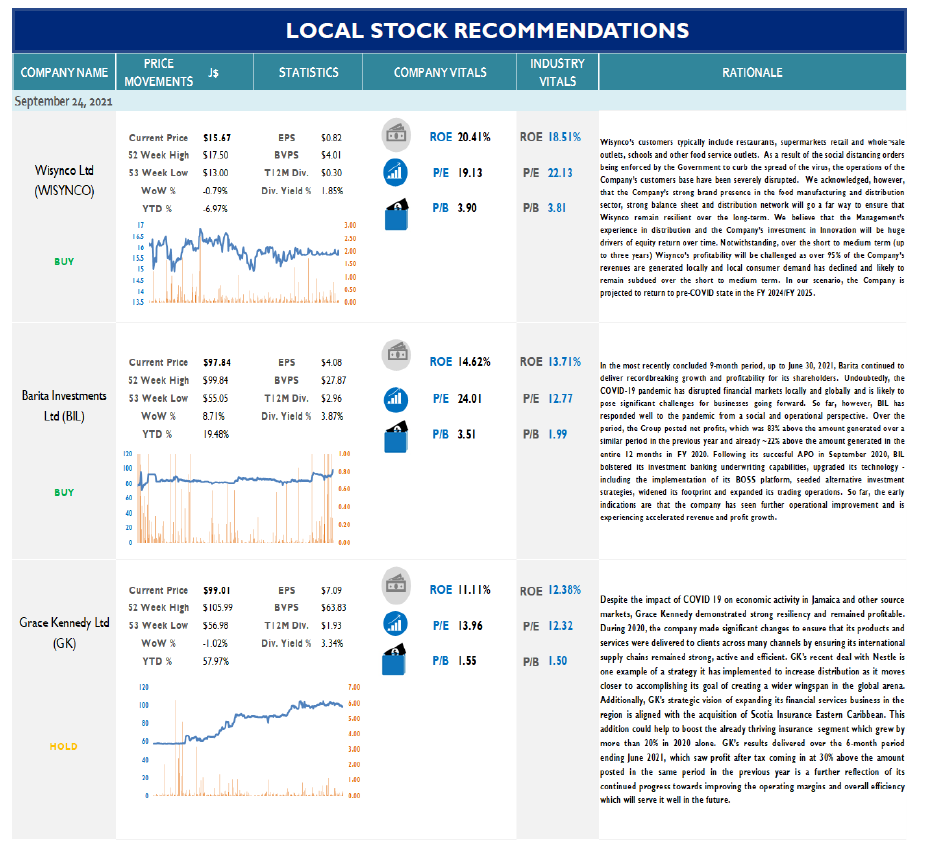Viewport: 932px width, 846px height.
Task: Select the Company Name column header
Action: coord(64,73)
